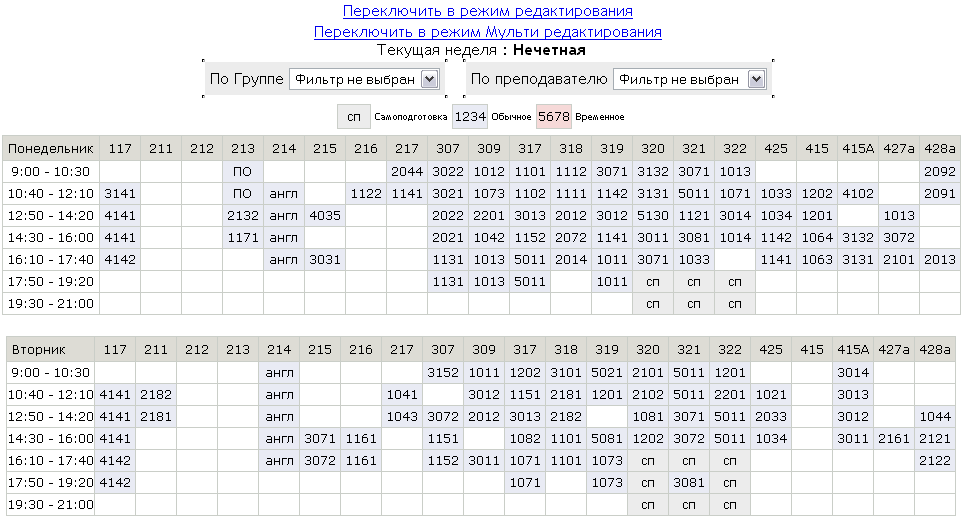Select cell '3072' in Tuesday room 215
The width and height of the screenshot is (964, 523).
[x=320, y=461]
